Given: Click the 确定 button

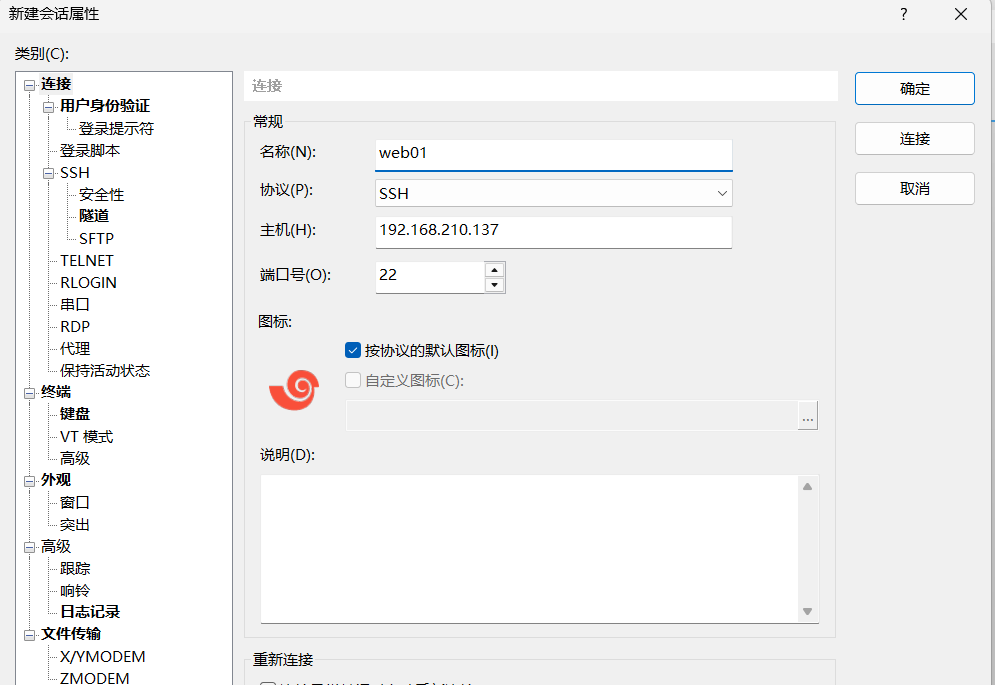Looking at the screenshot, I should click(914, 88).
